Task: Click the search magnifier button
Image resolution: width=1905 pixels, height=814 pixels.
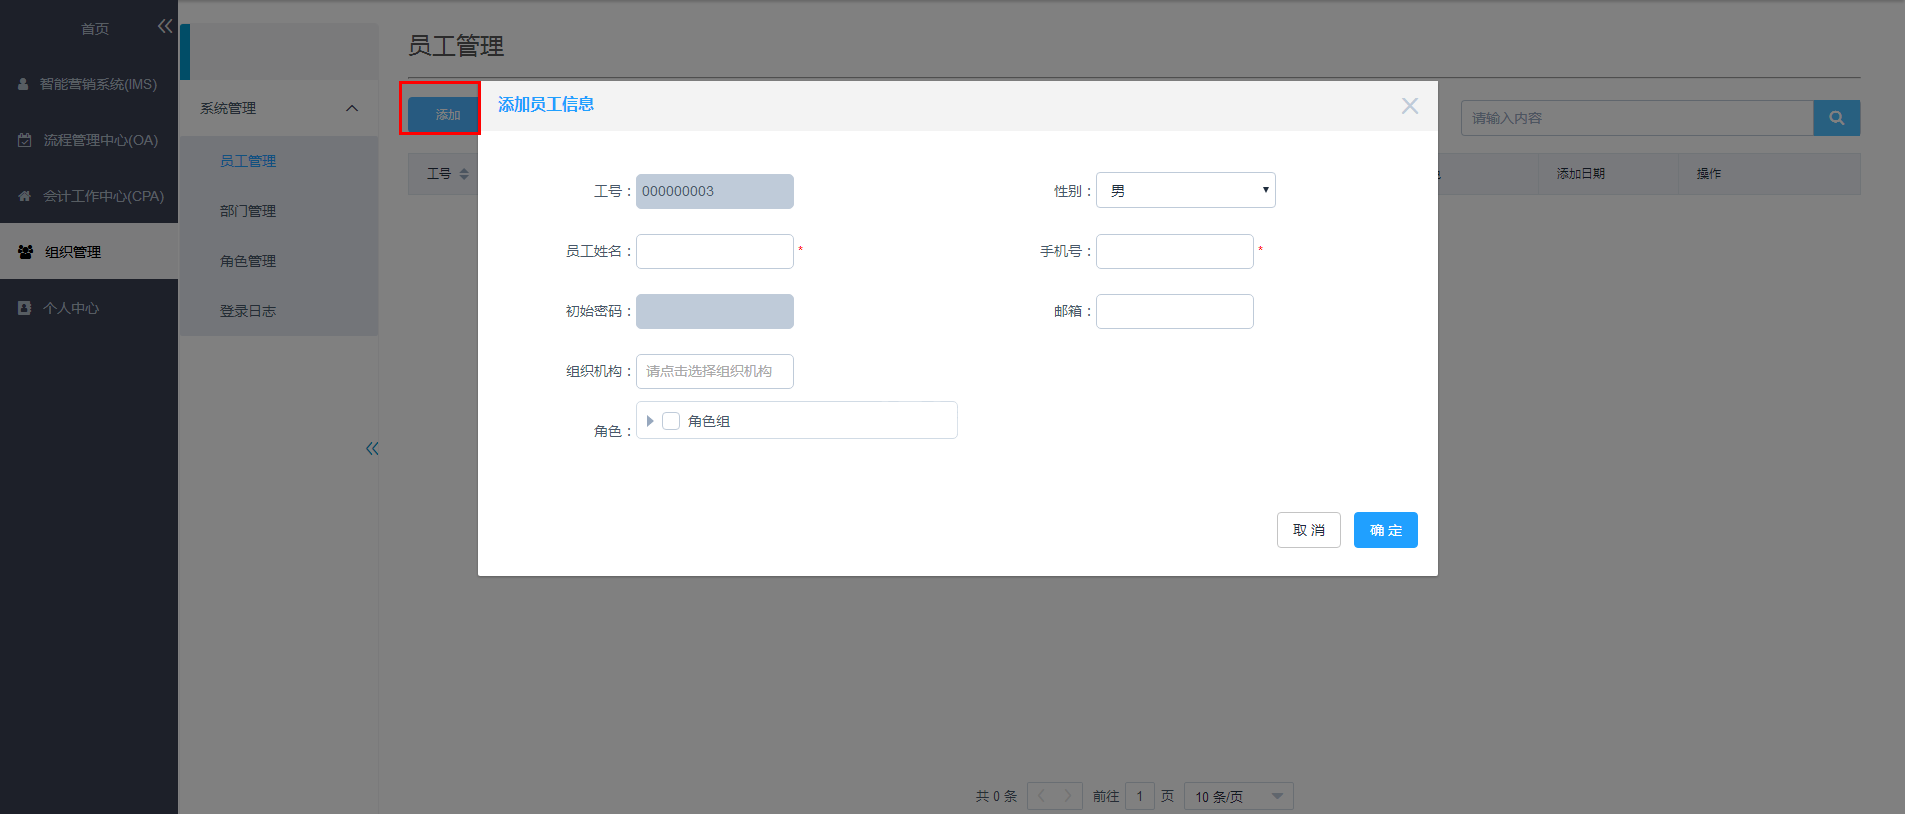Action: tap(1837, 118)
